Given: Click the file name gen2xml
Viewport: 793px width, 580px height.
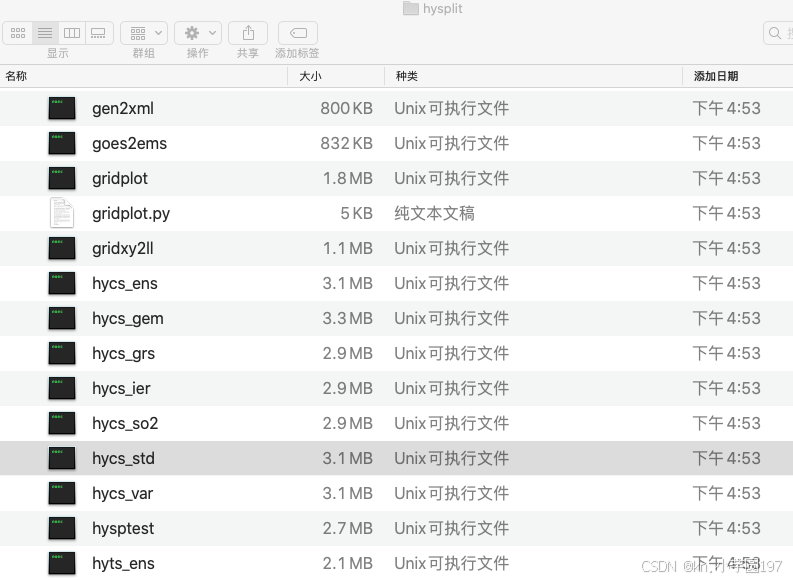Looking at the screenshot, I should pos(123,109).
